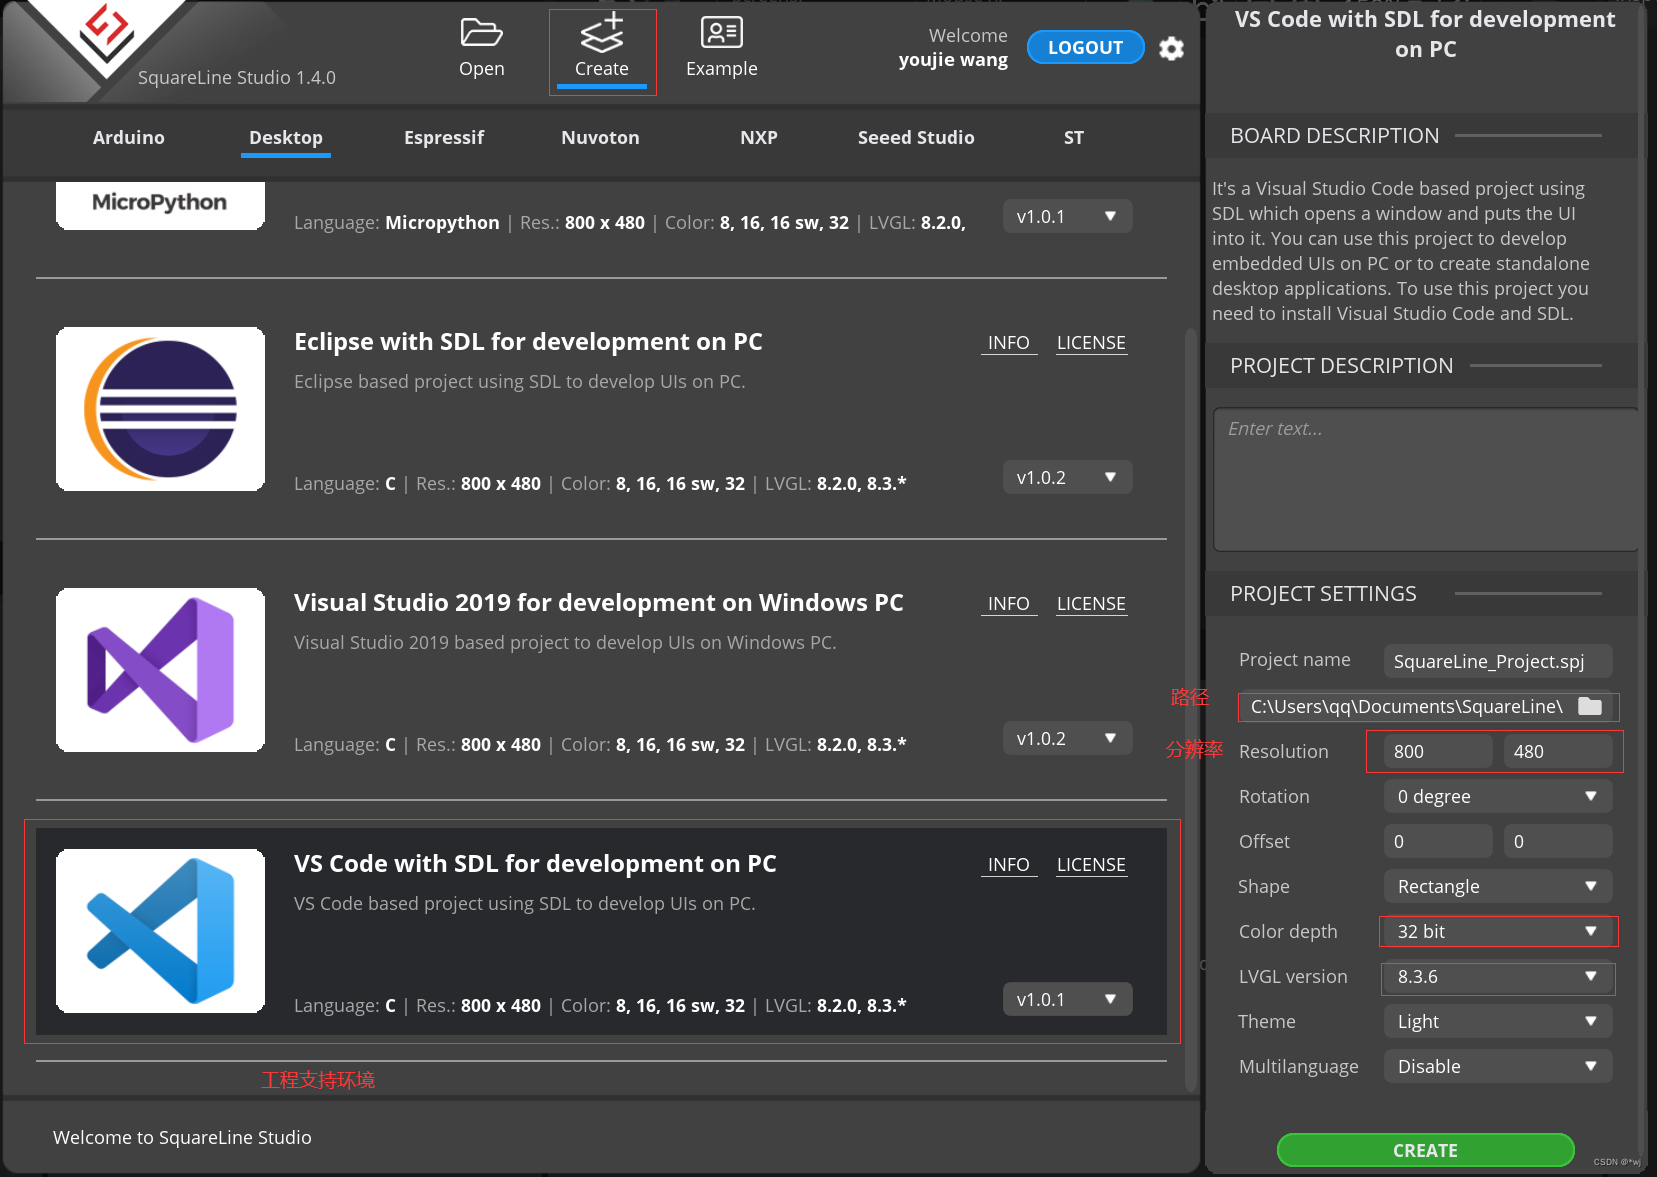
Task: Click the LOGOUT button
Action: (x=1086, y=47)
